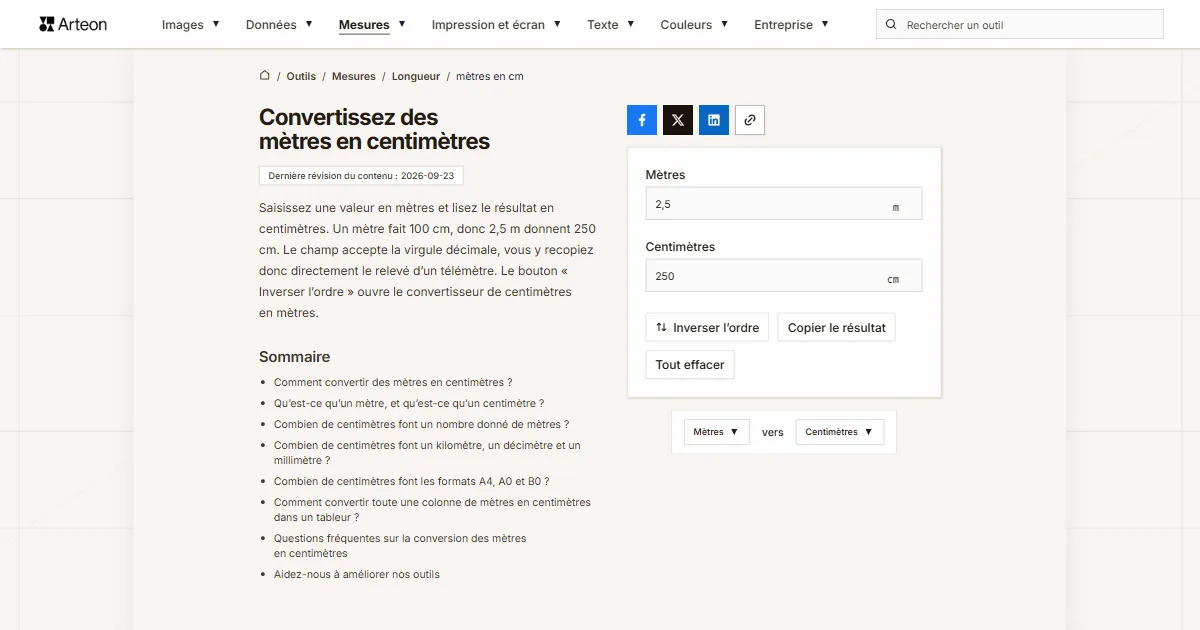
Task: Click the 'Dernière révision du contenu' date badge
Action: point(361,175)
